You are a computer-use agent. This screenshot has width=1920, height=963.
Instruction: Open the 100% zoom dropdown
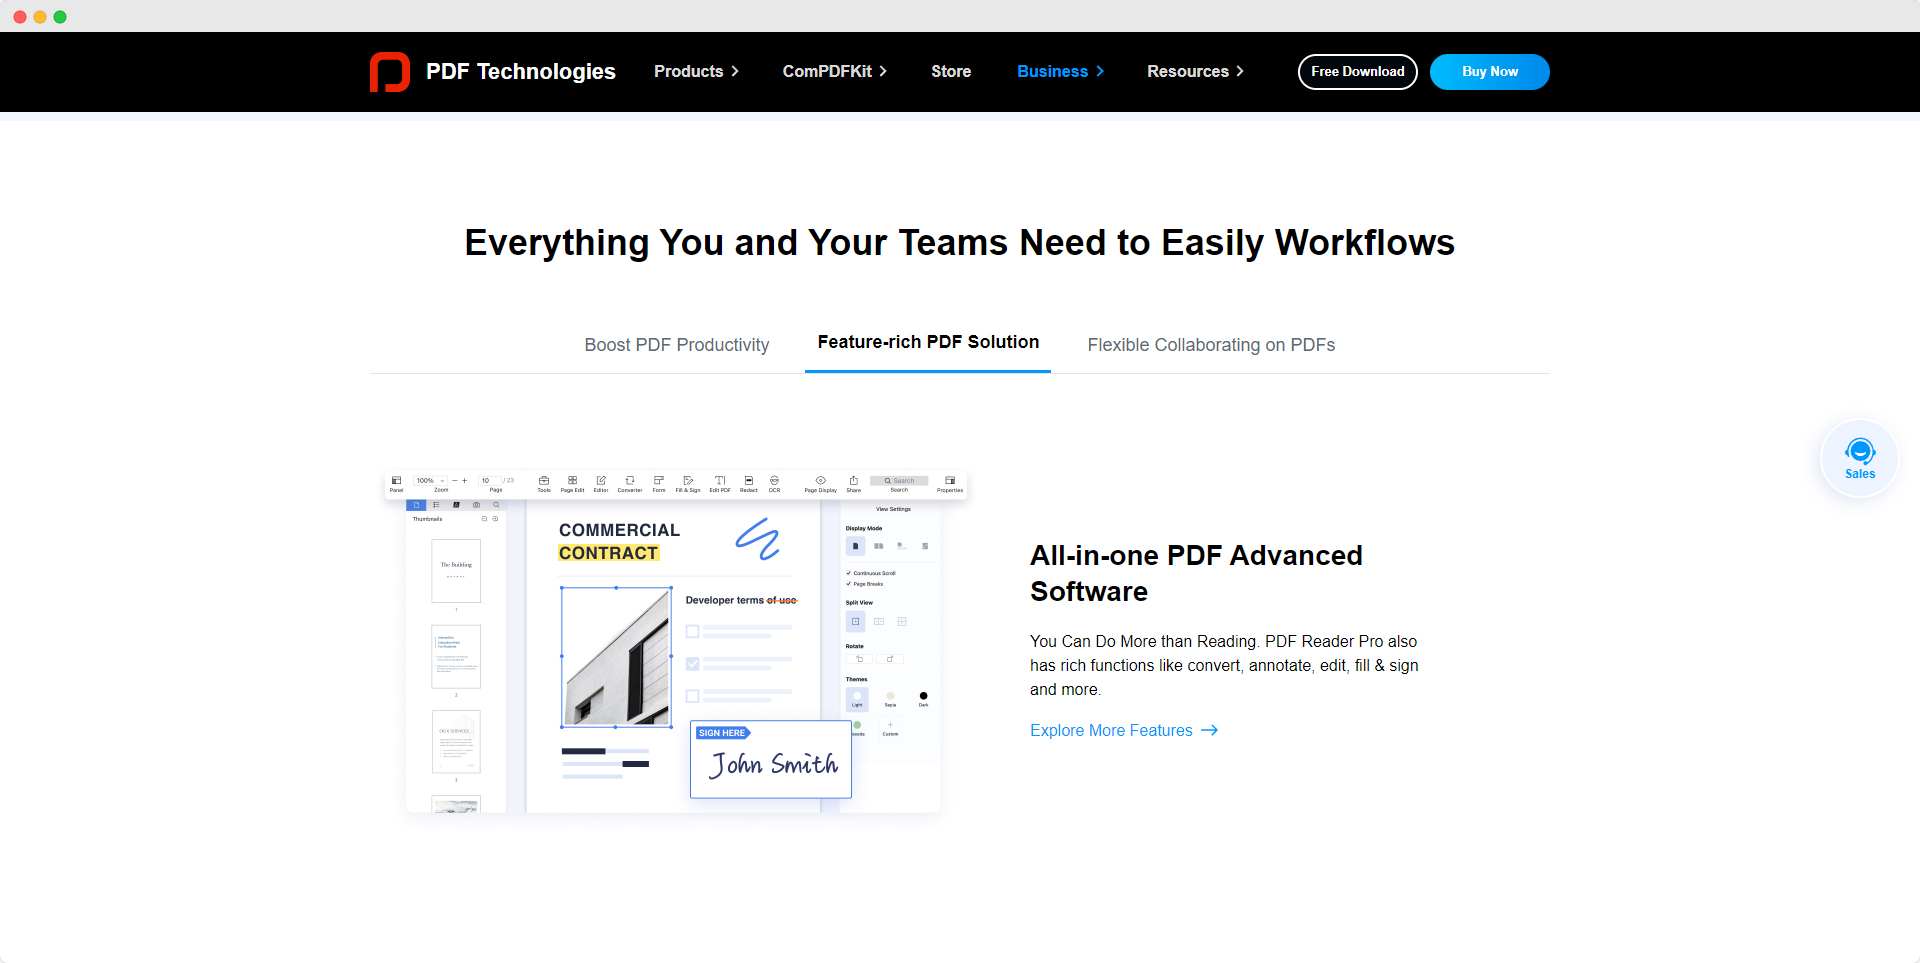click(x=431, y=481)
